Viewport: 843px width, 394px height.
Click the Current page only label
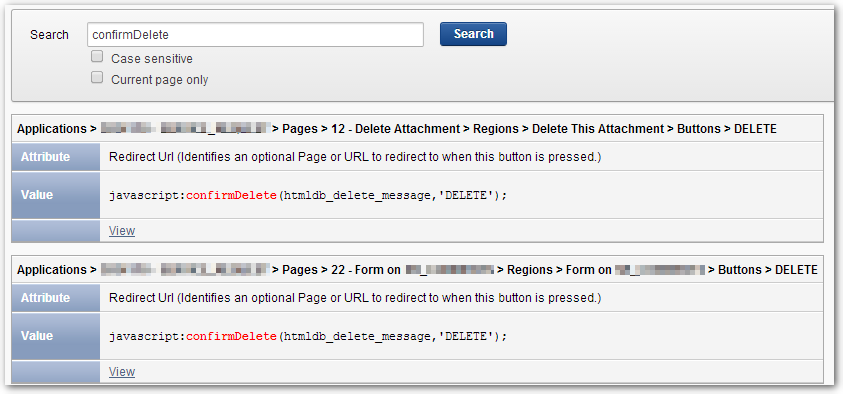coord(160,80)
